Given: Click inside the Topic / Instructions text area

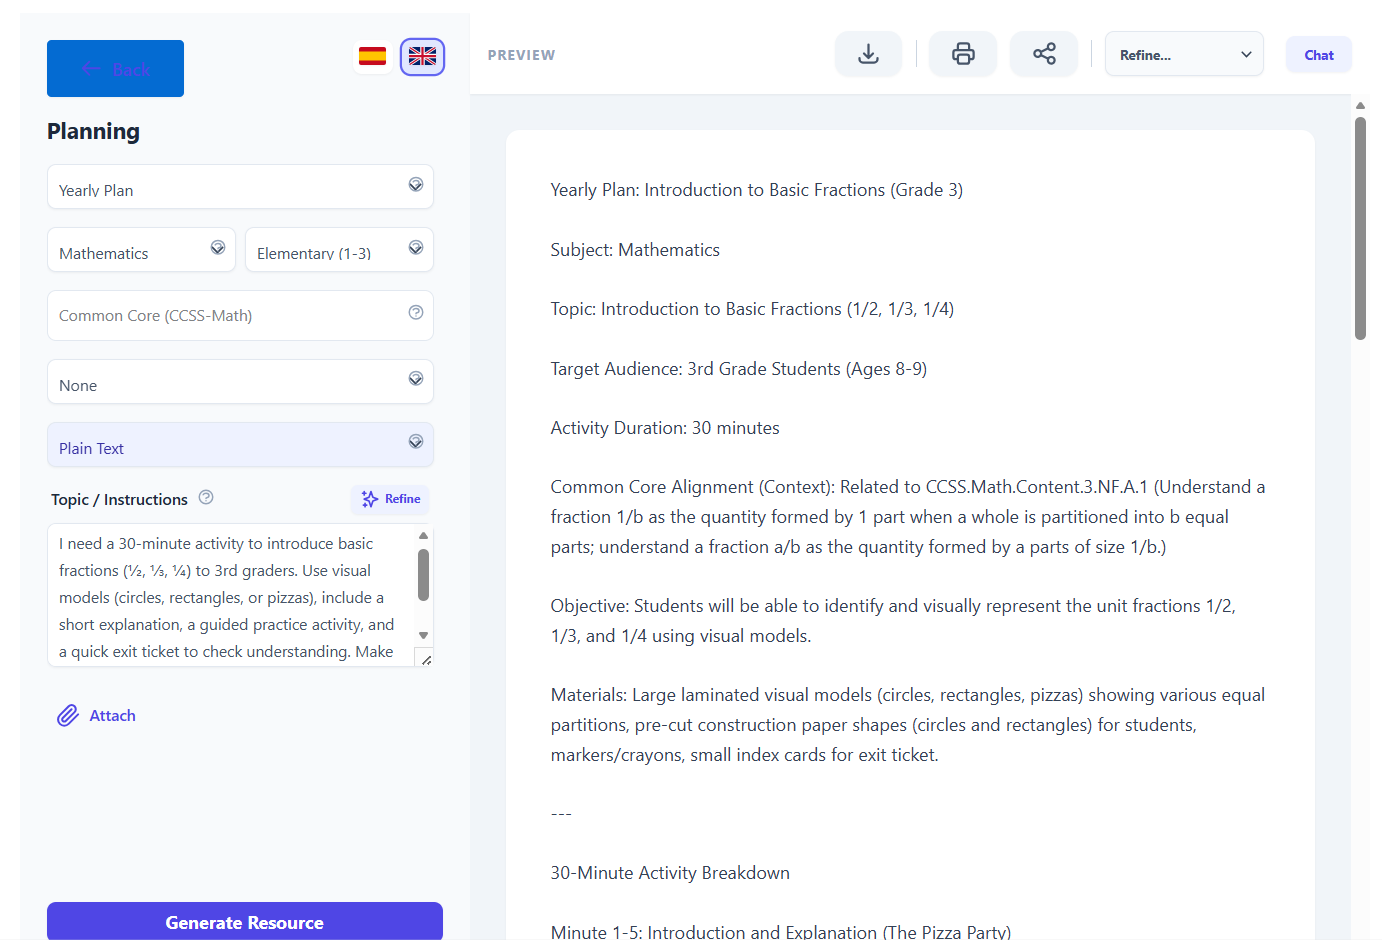Looking at the screenshot, I should pyautogui.click(x=230, y=596).
